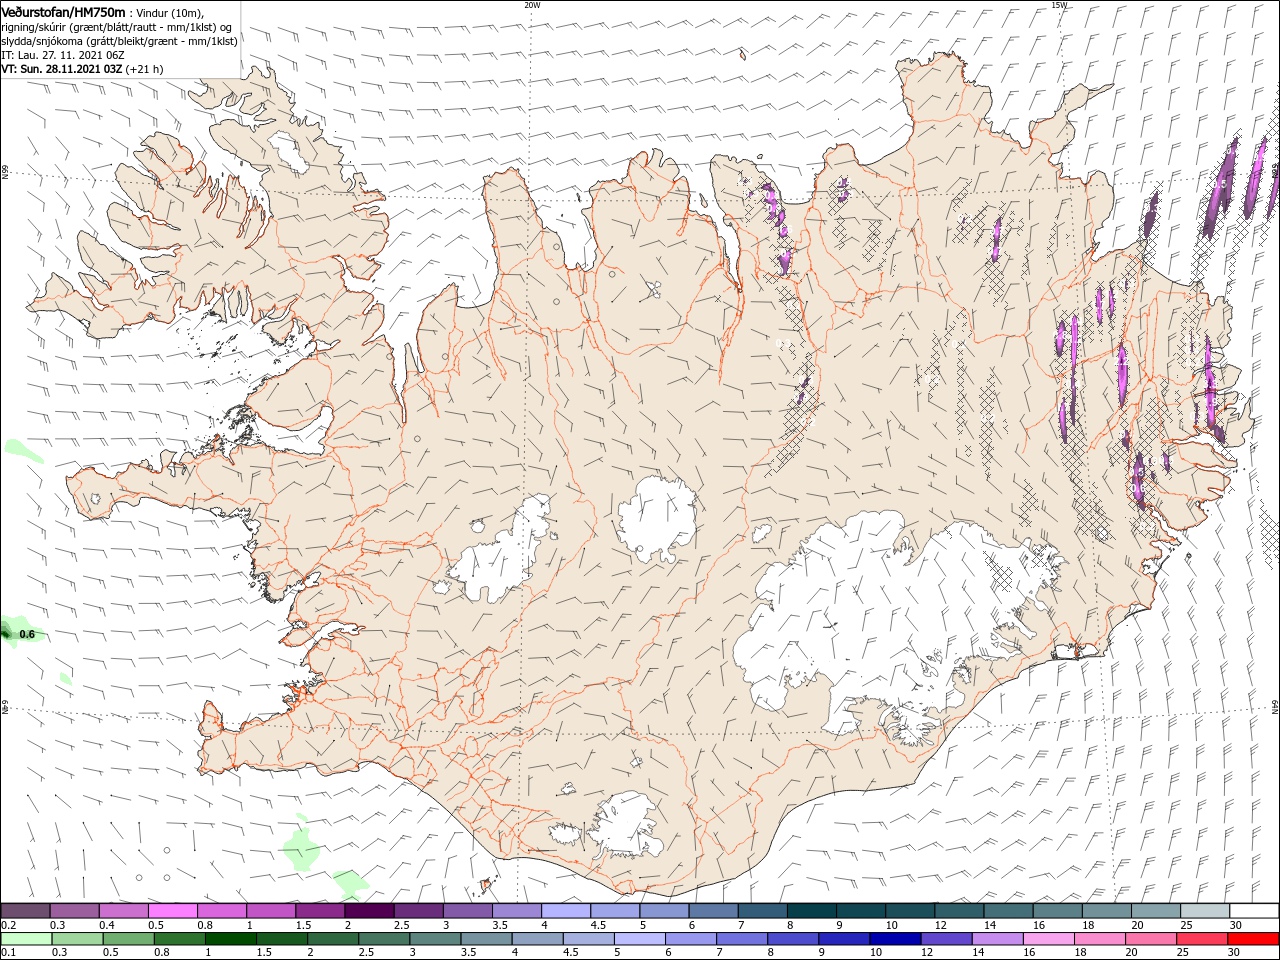Image resolution: width=1280 pixels, height=960 pixels.
Task: Select bottom-row lavender swatch between 5 and 6
Action: coord(638,939)
